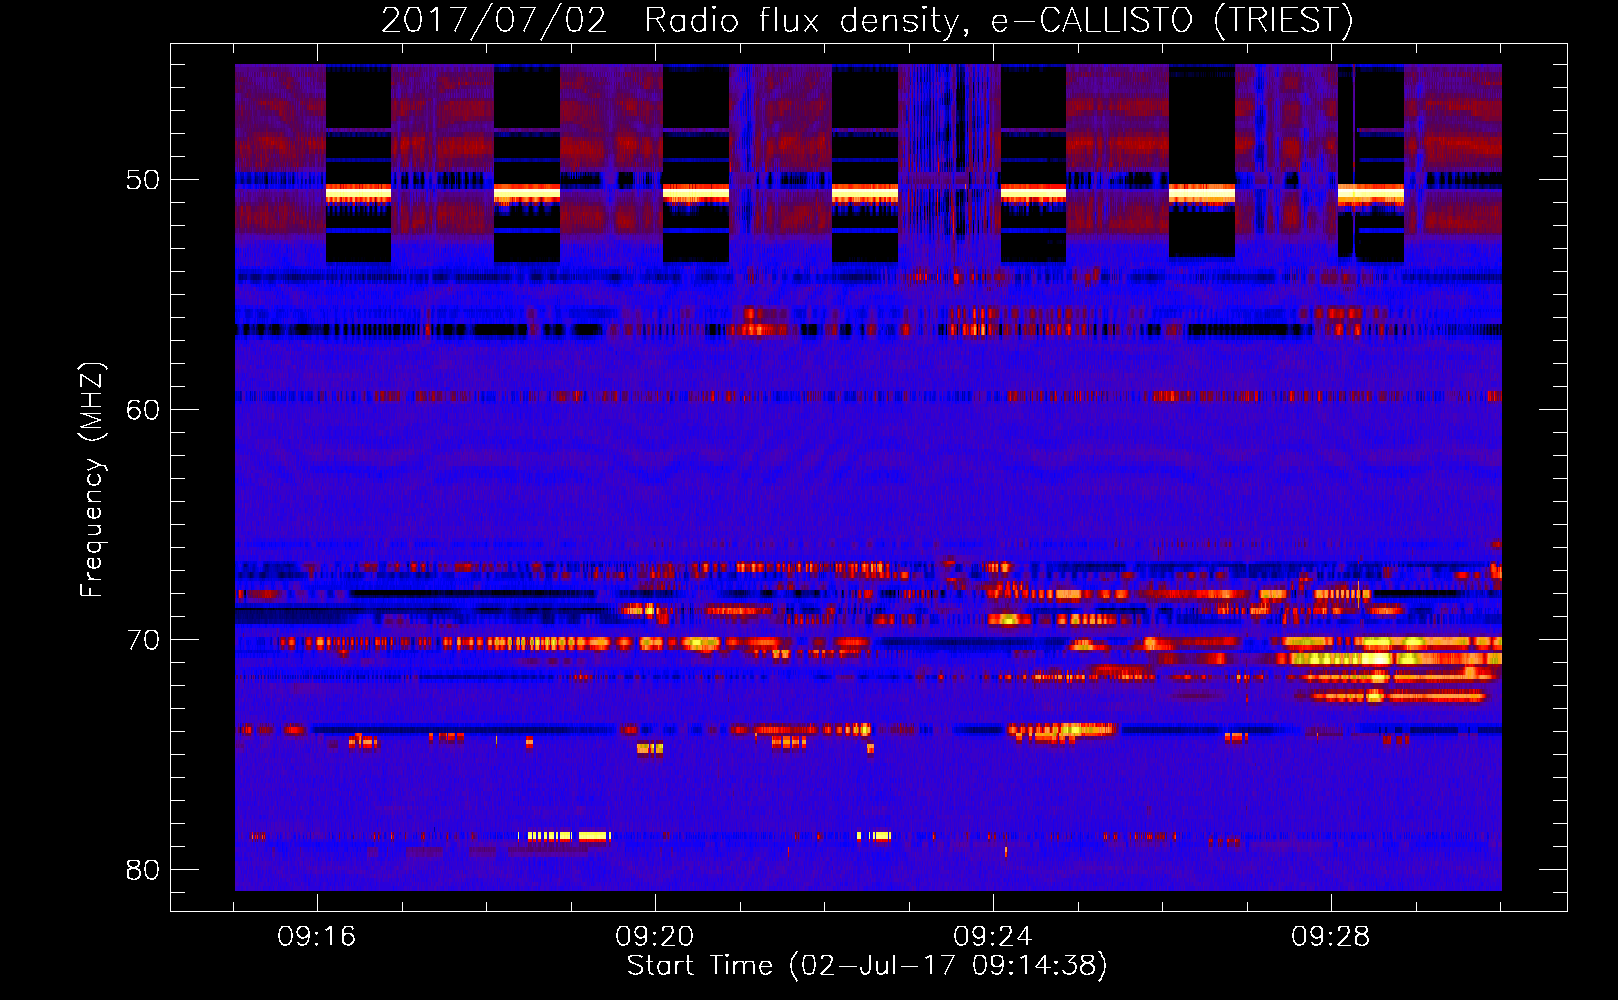Click the 70 MHz frequency tick label
The height and width of the screenshot is (1000, 1618).
pos(143,640)
